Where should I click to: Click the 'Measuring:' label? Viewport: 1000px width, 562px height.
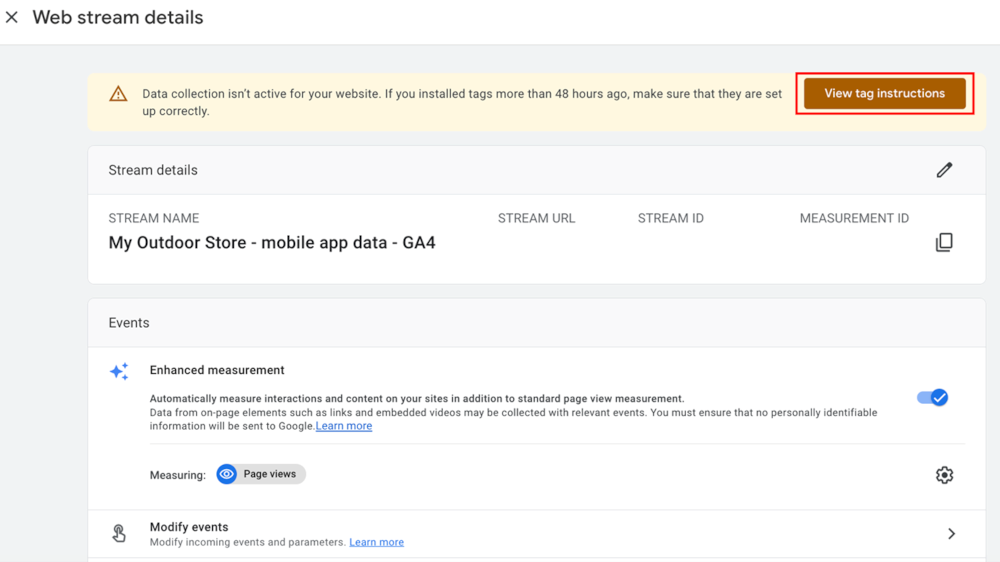(178, 475)
